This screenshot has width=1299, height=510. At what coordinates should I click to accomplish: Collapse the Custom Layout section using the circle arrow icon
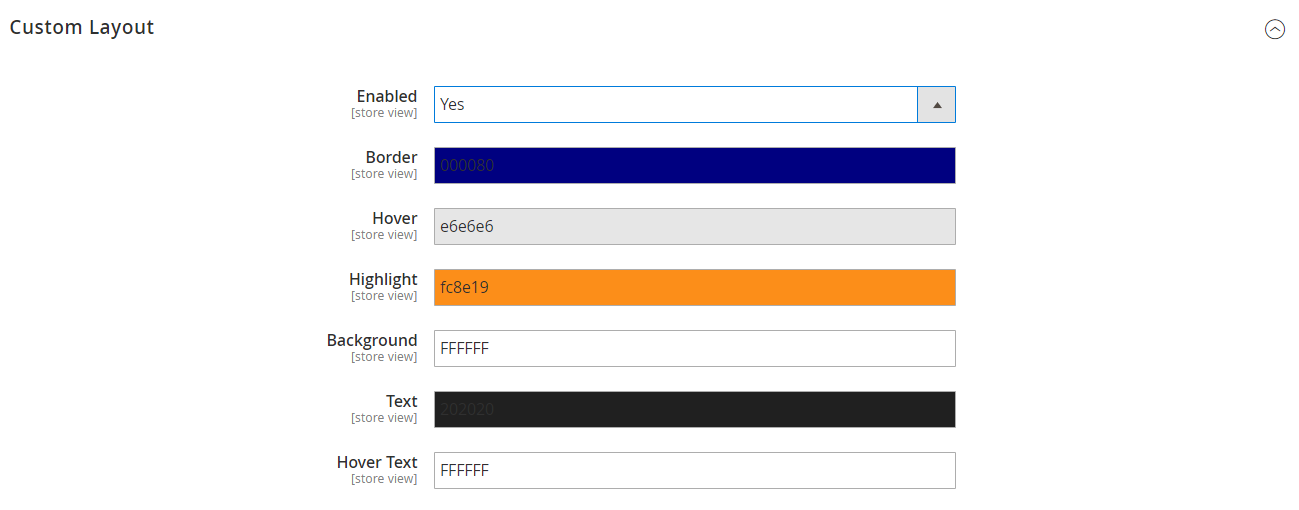(x=1275, y=29)
